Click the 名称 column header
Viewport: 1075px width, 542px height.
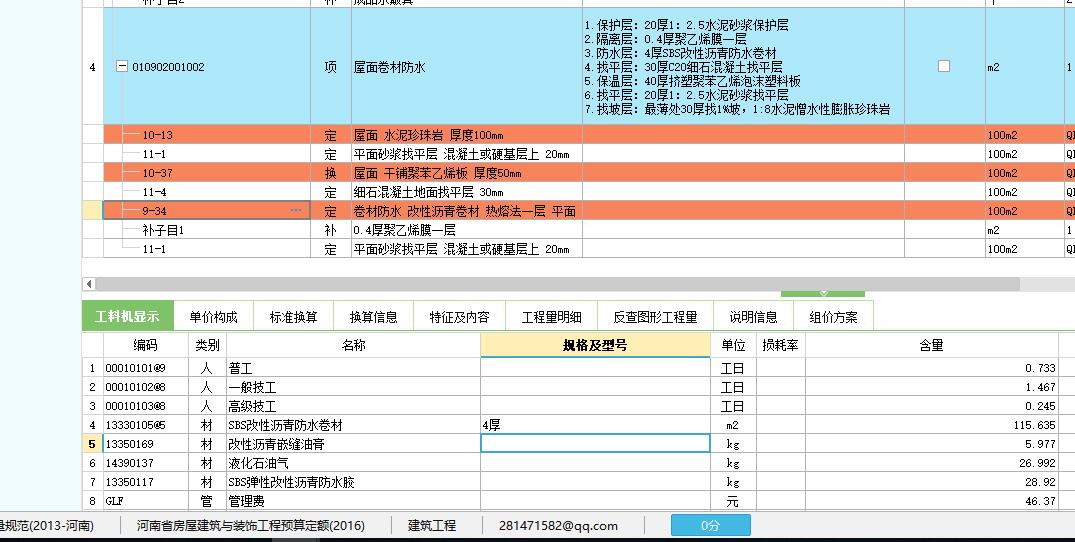click(353, 345)
